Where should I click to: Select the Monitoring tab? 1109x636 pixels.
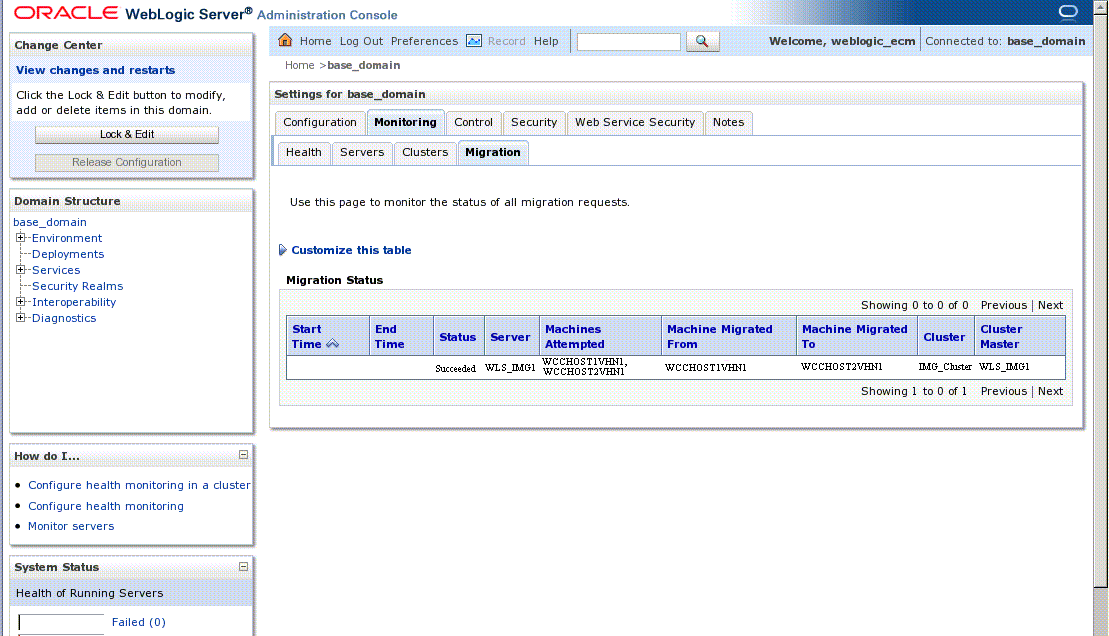coord(405,122)
